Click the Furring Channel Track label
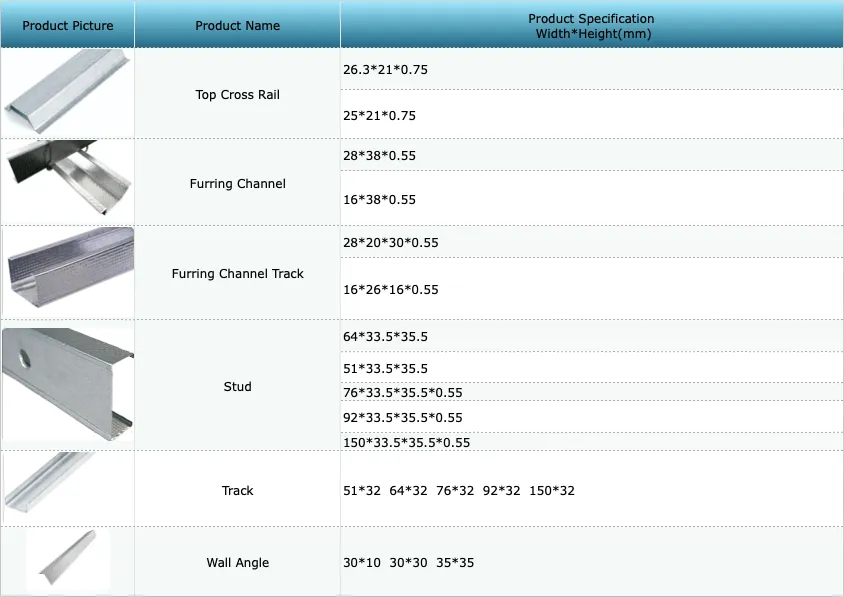844x597 pixels. click(x=237, y=273)
